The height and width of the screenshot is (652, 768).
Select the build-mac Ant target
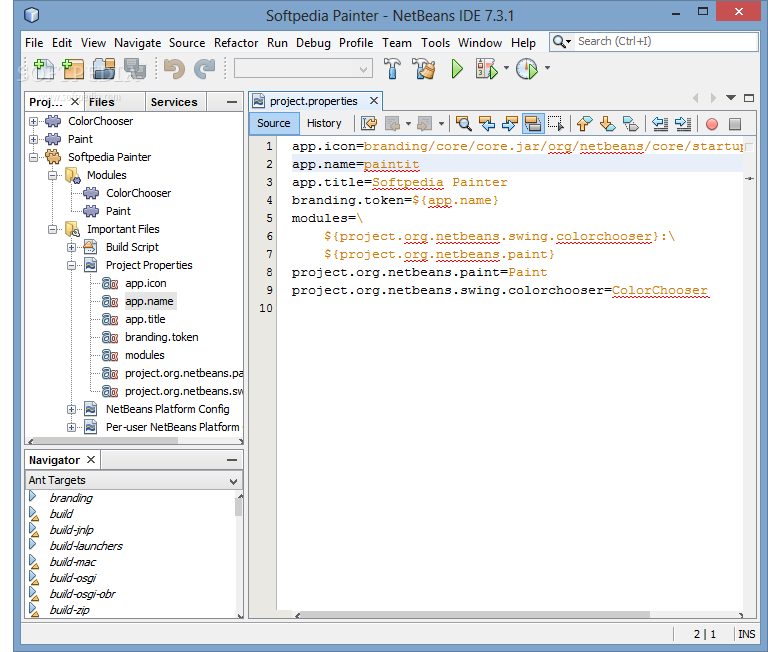tap(72, 562)
